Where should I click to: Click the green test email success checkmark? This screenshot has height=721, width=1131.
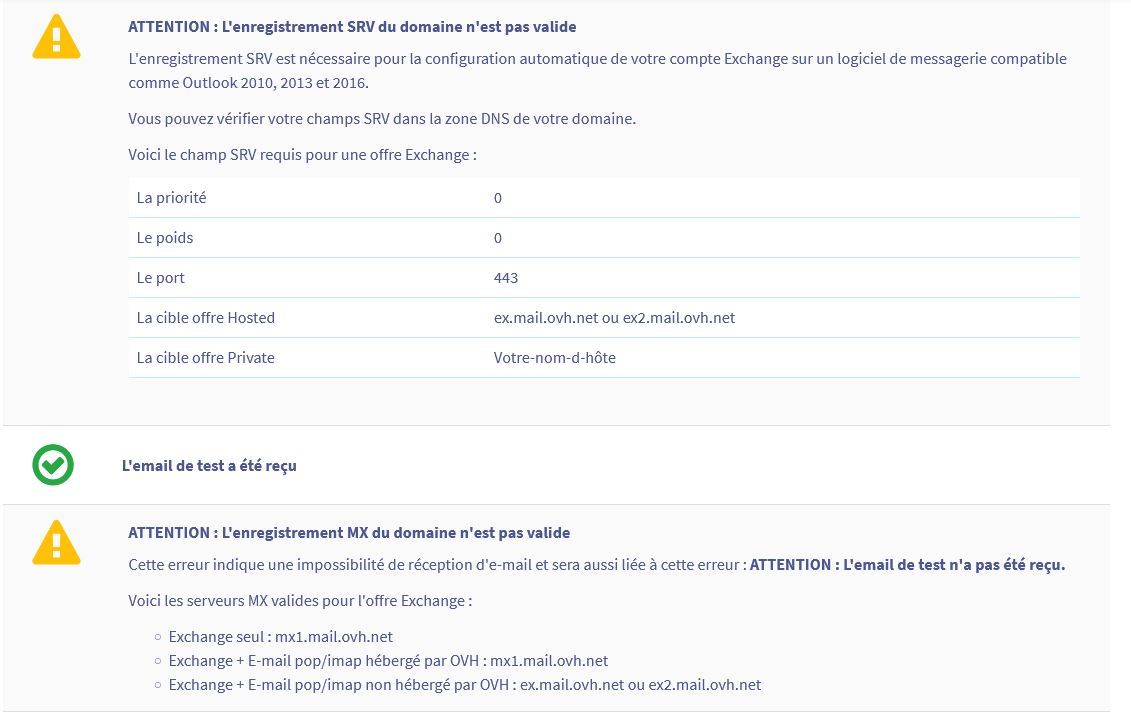point(53,465)
